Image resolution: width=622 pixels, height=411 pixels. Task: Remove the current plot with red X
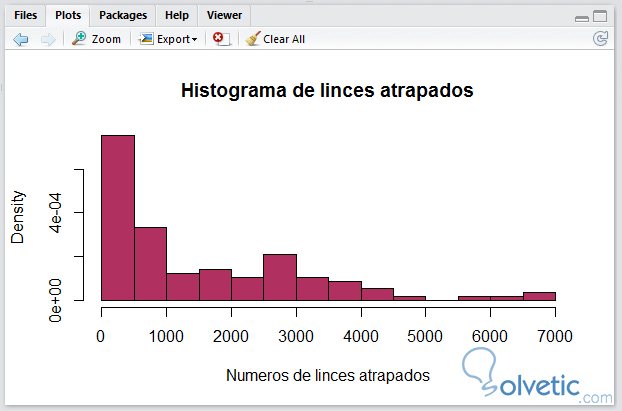[x=221, y=39]
